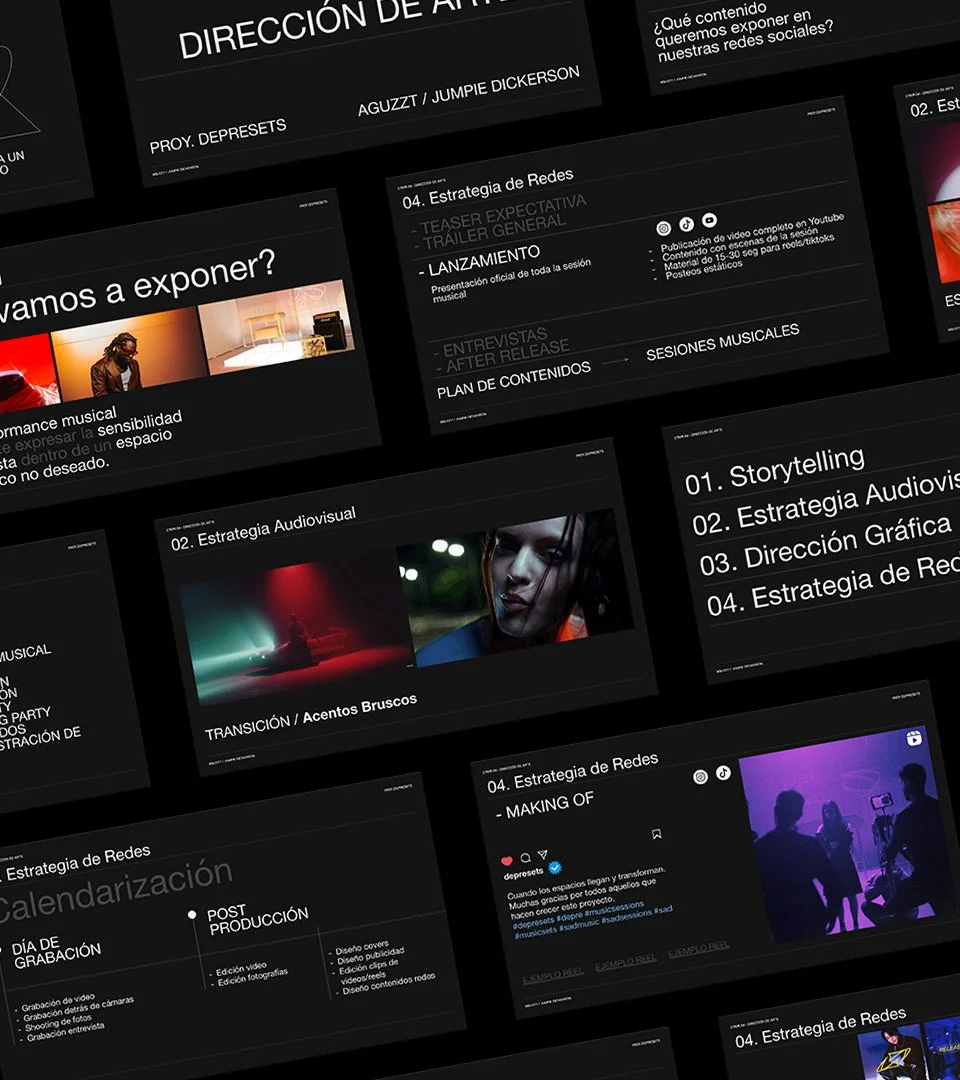Select the dimmed 'TEASER EXPECTATIVA' item
This screenshot has width=960, height=1080.
[x=500, y=215]
